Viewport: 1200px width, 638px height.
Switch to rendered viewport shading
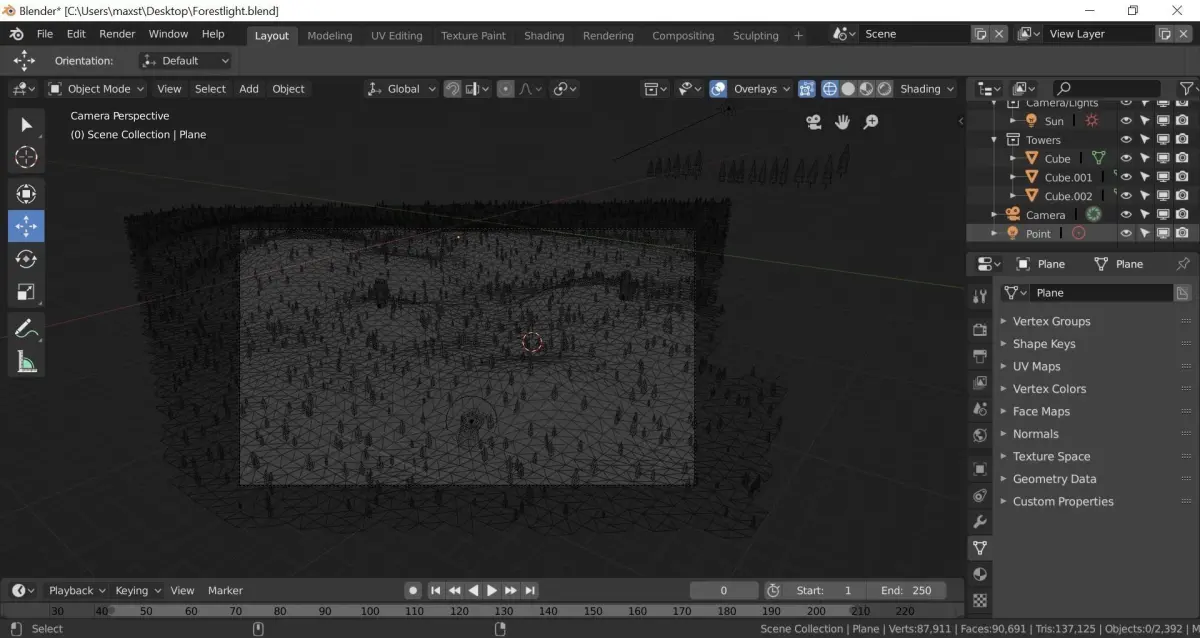click(884, 89)
